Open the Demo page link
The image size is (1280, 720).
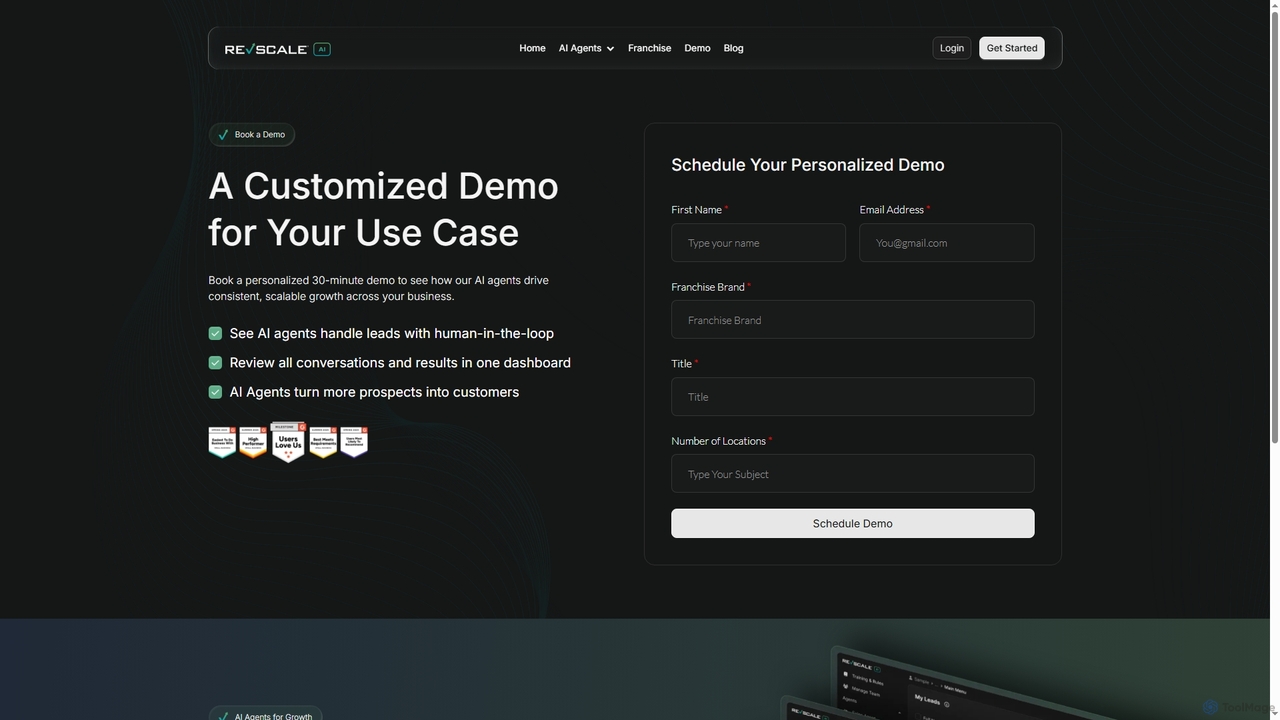pyautogui.click(x=697, y=48)
